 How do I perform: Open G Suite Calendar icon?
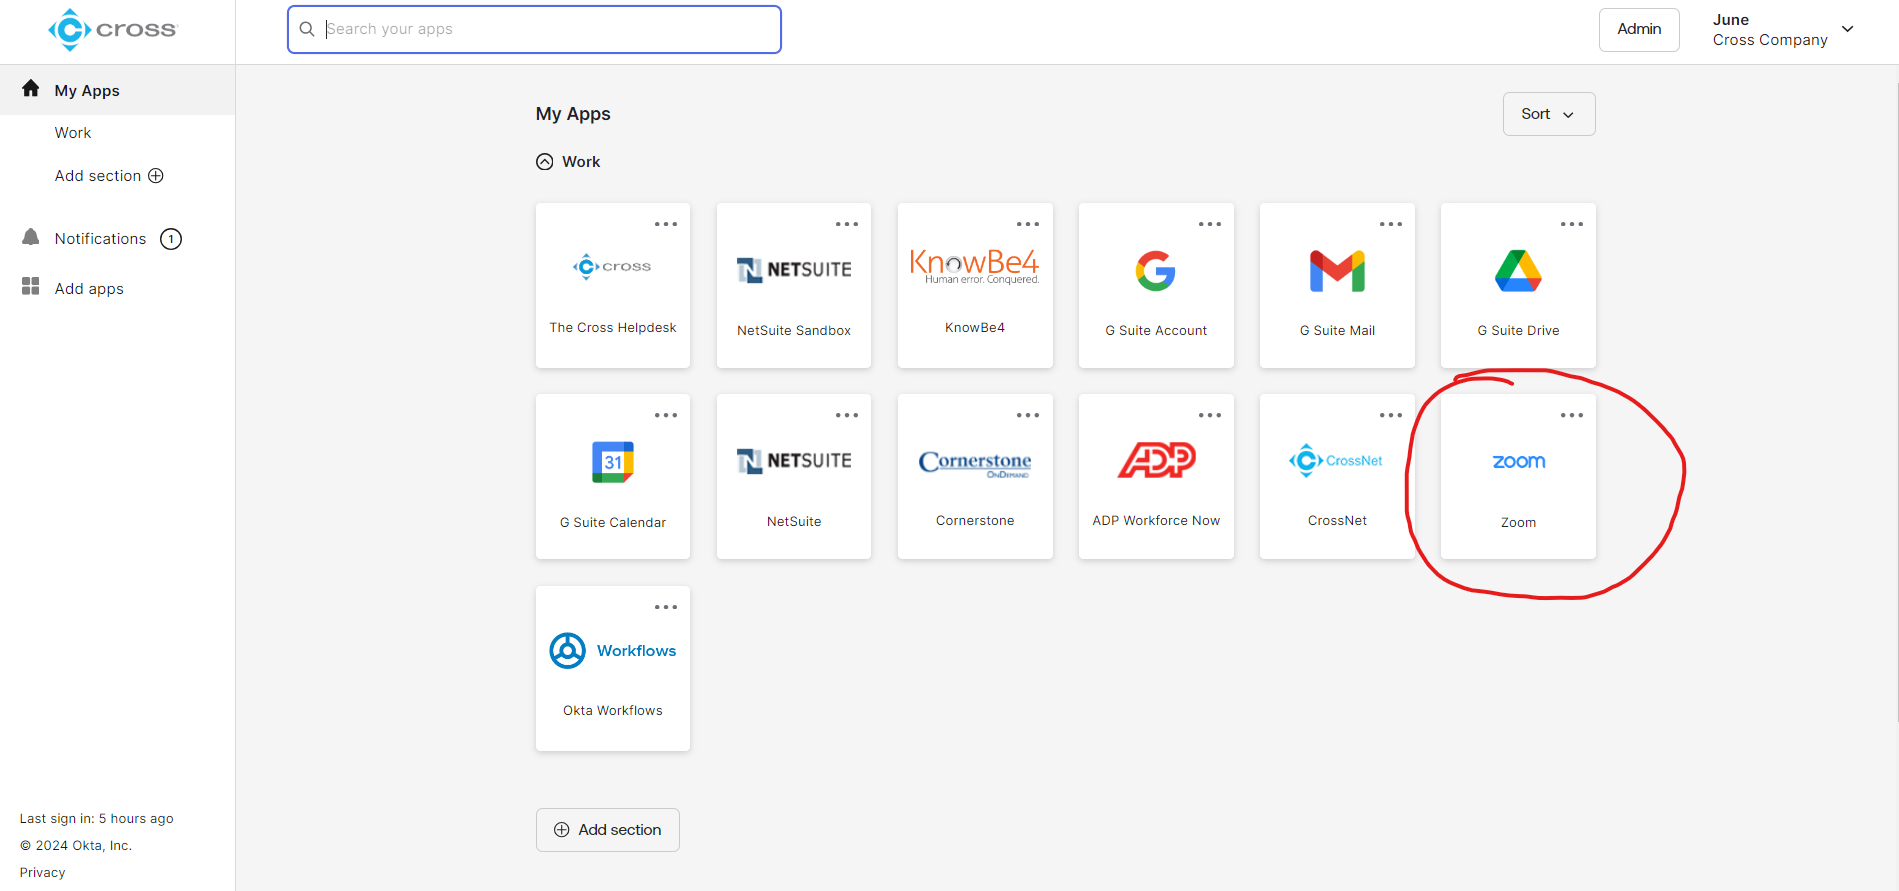613,462
